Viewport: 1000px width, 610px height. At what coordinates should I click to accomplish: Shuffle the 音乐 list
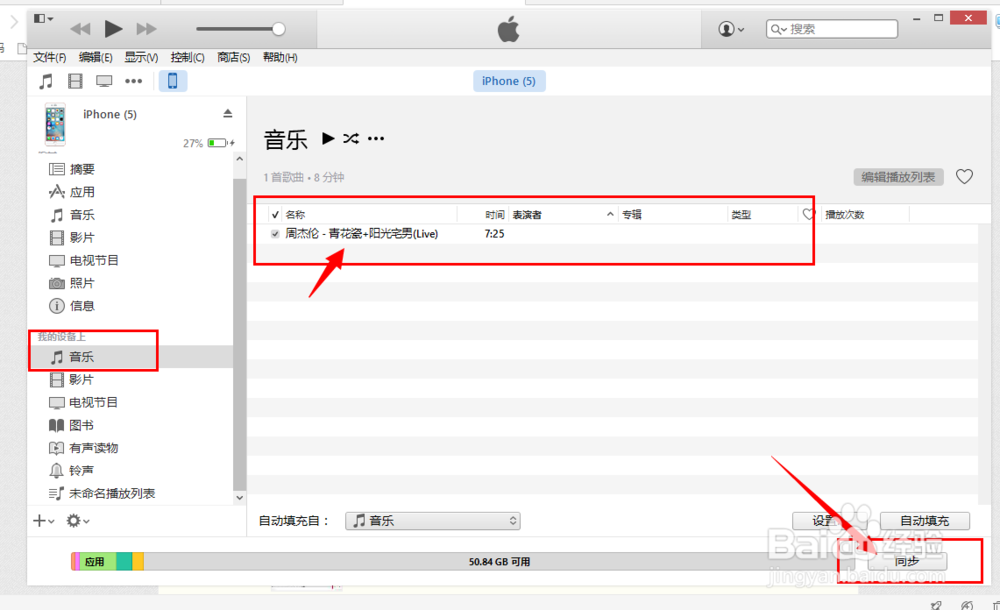[x=351, y=138]
